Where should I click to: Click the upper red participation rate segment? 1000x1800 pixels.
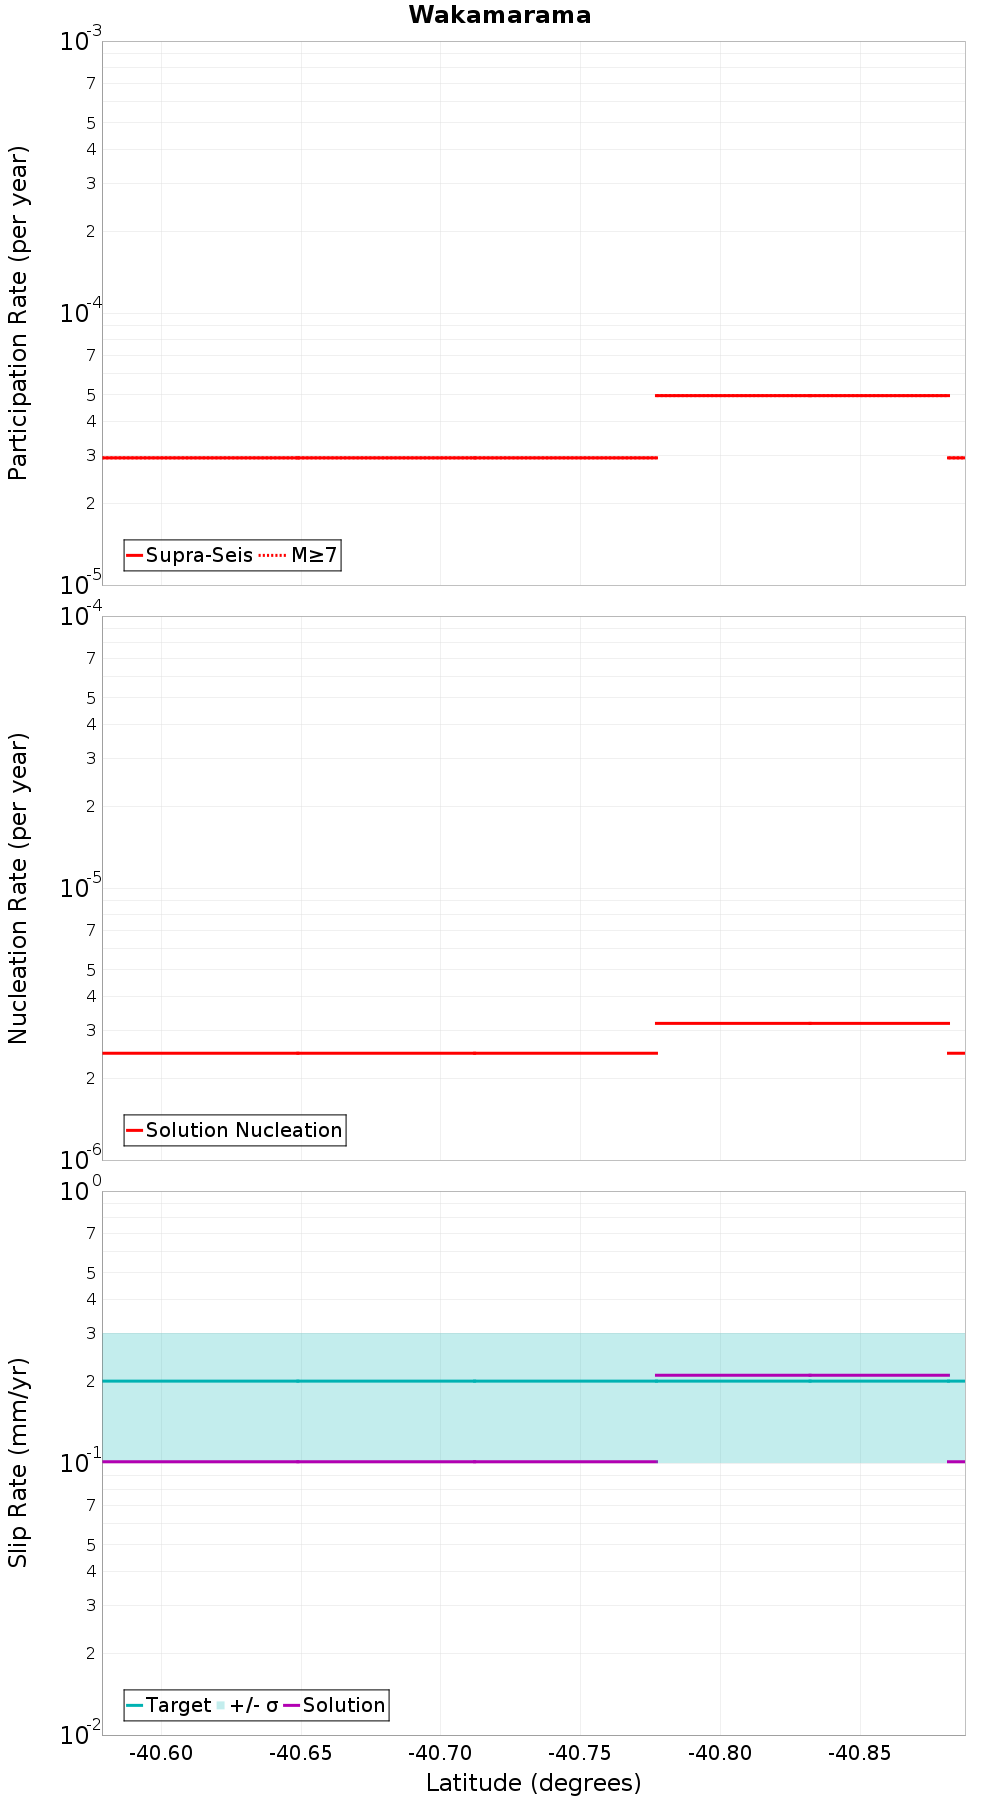click(802, 395)
